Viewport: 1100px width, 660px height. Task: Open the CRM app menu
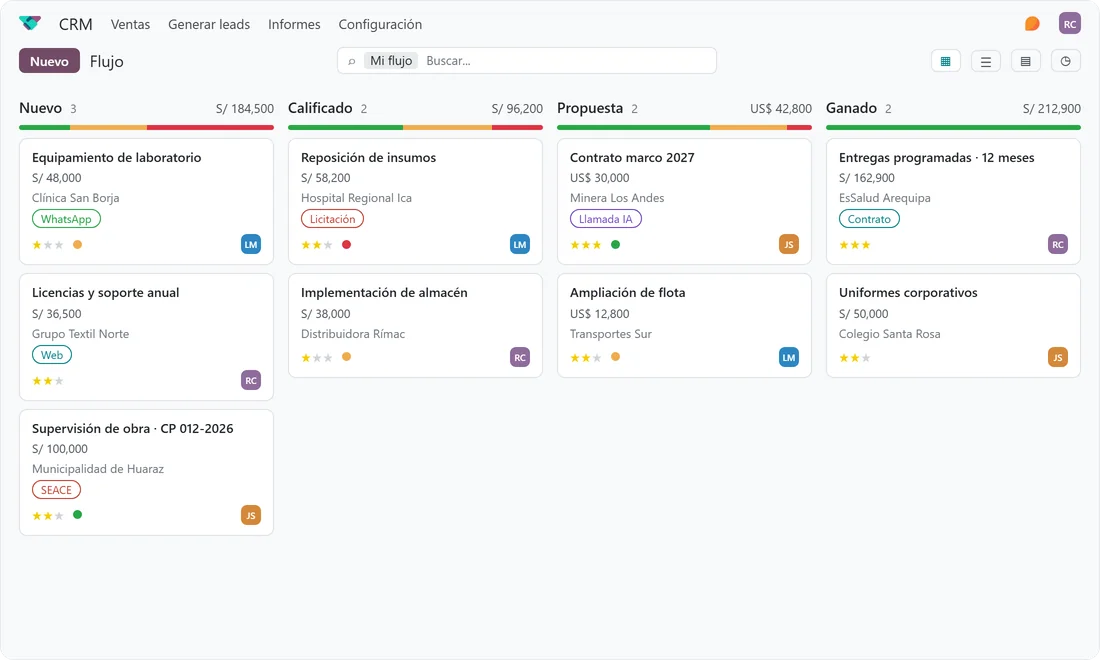coord(76,24)
